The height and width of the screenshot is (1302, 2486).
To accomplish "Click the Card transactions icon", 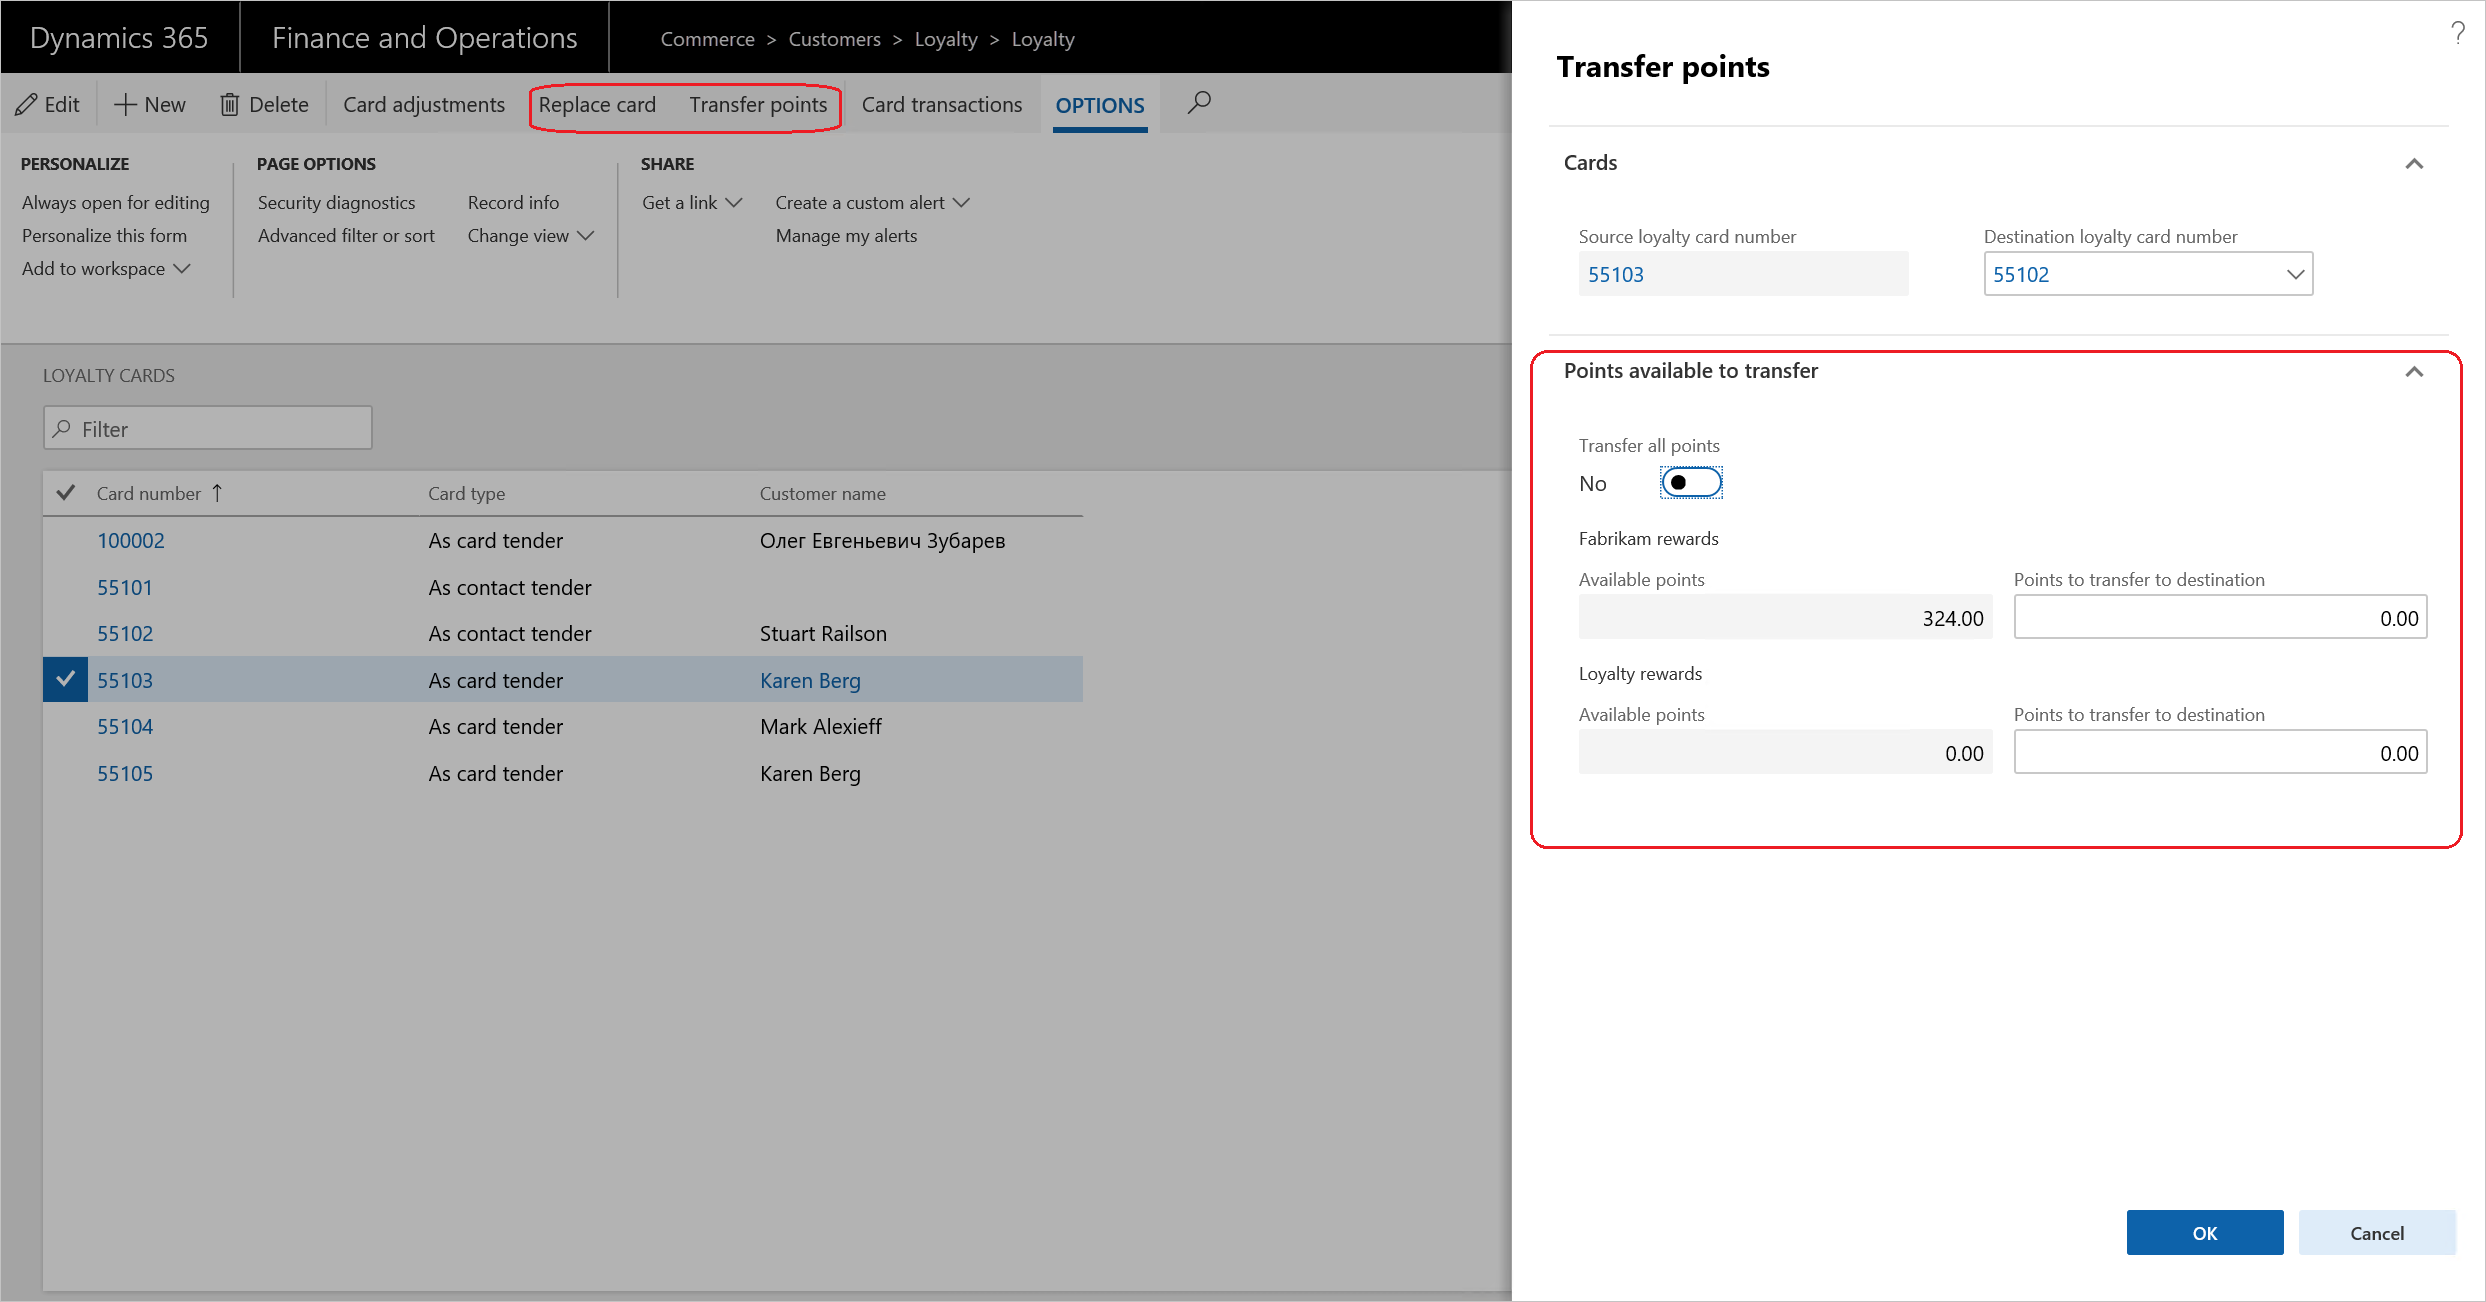I will coord(944,104).
